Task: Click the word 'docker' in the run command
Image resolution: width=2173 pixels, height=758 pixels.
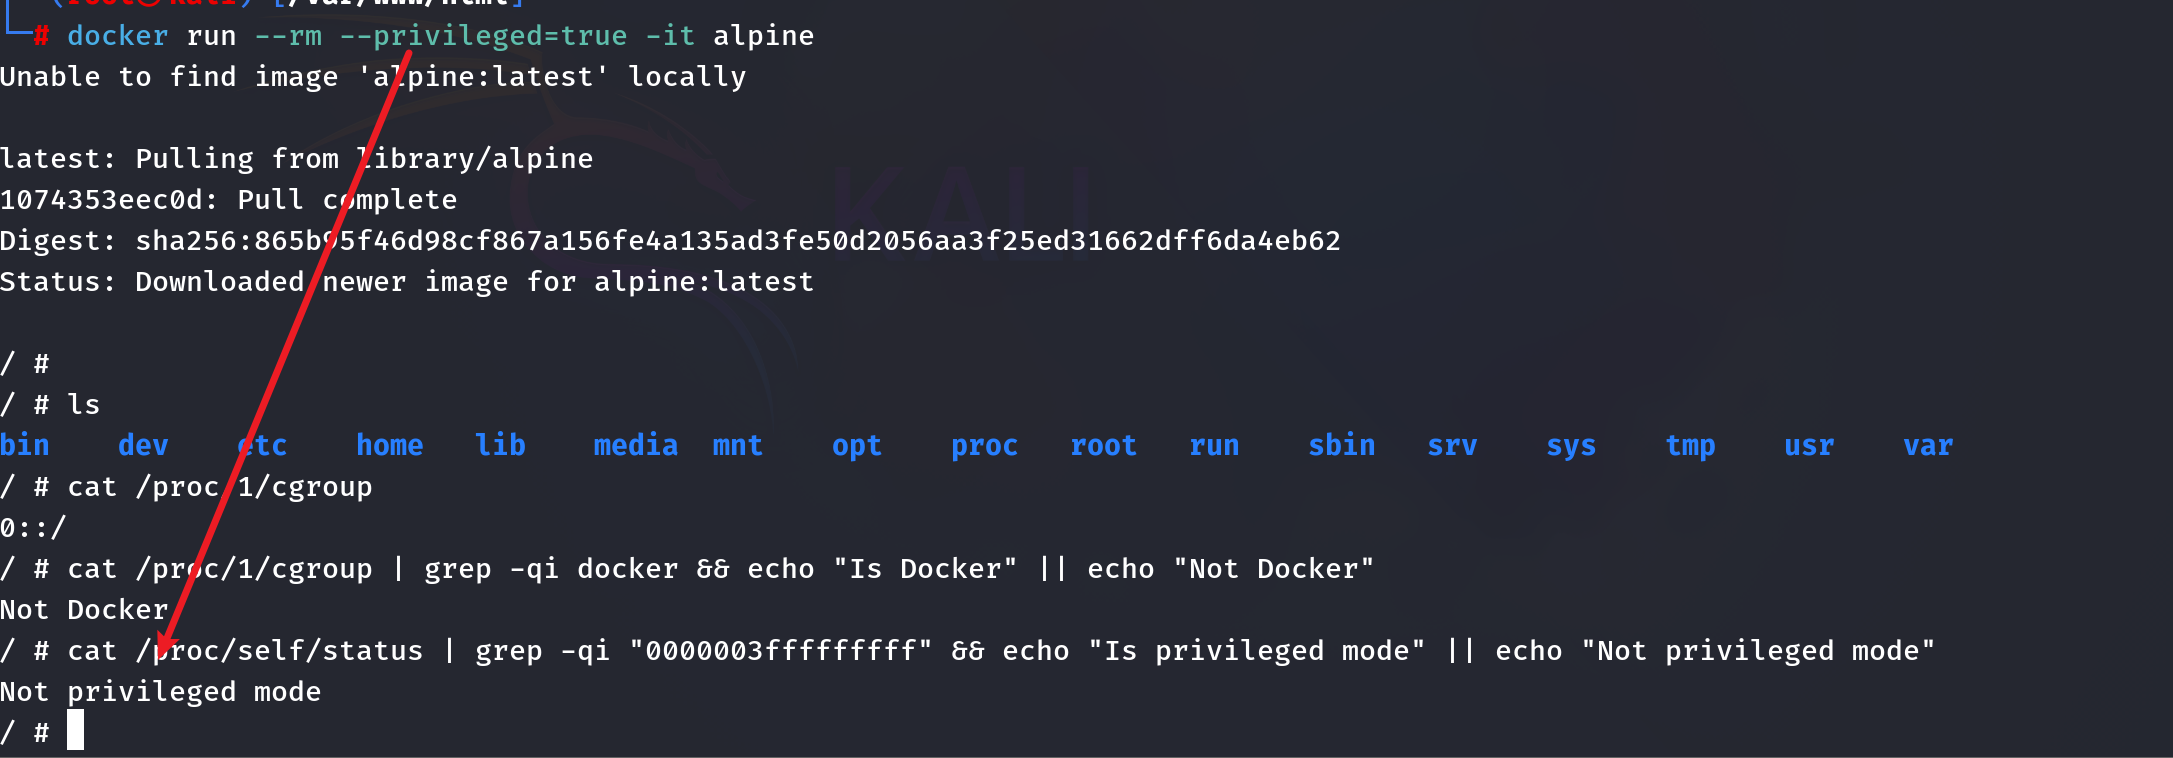Action: click(x=117, y=36)
